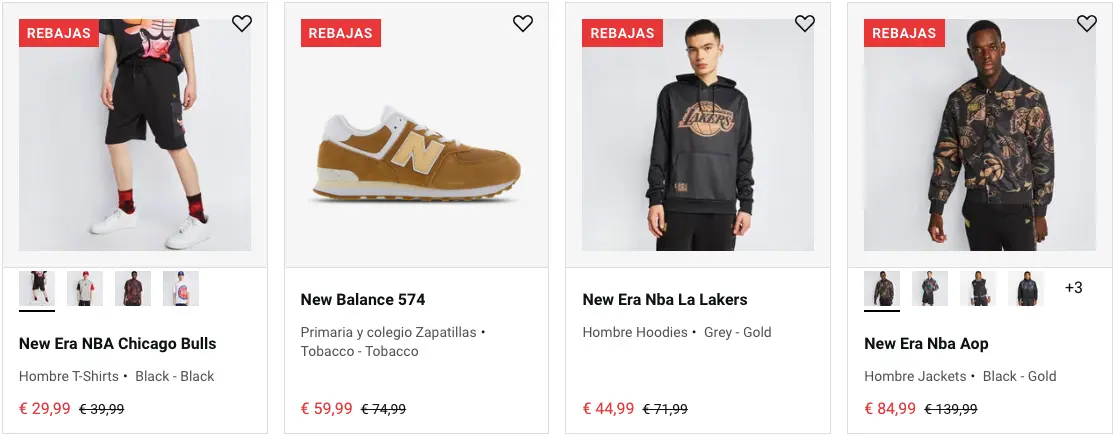Open New Era Nba Aop product title
The image size is (1113, 435).
(926, 344)
